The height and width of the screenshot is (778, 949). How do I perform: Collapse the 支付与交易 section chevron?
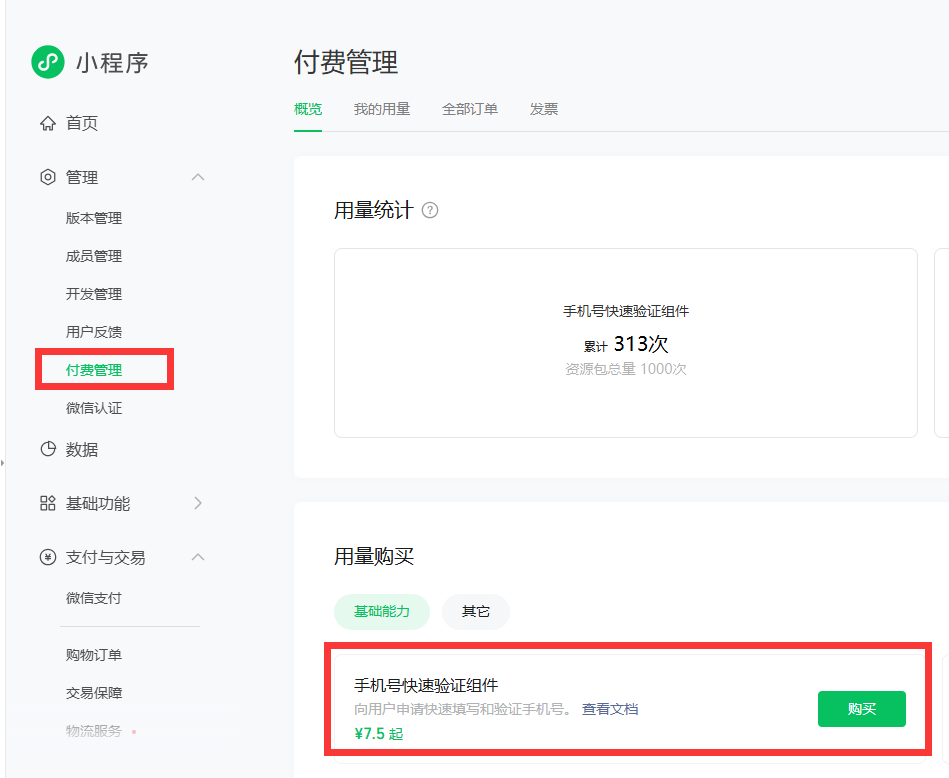(x=198, y=557)
